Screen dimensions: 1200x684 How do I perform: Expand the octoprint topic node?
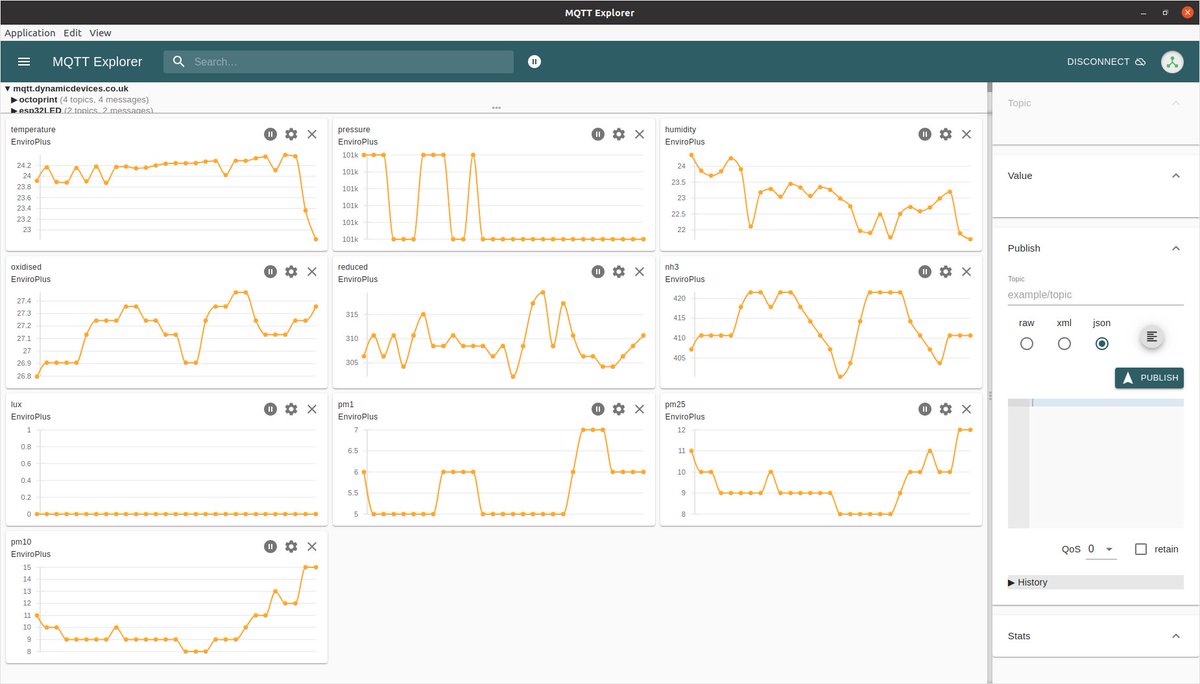point(14,100)
